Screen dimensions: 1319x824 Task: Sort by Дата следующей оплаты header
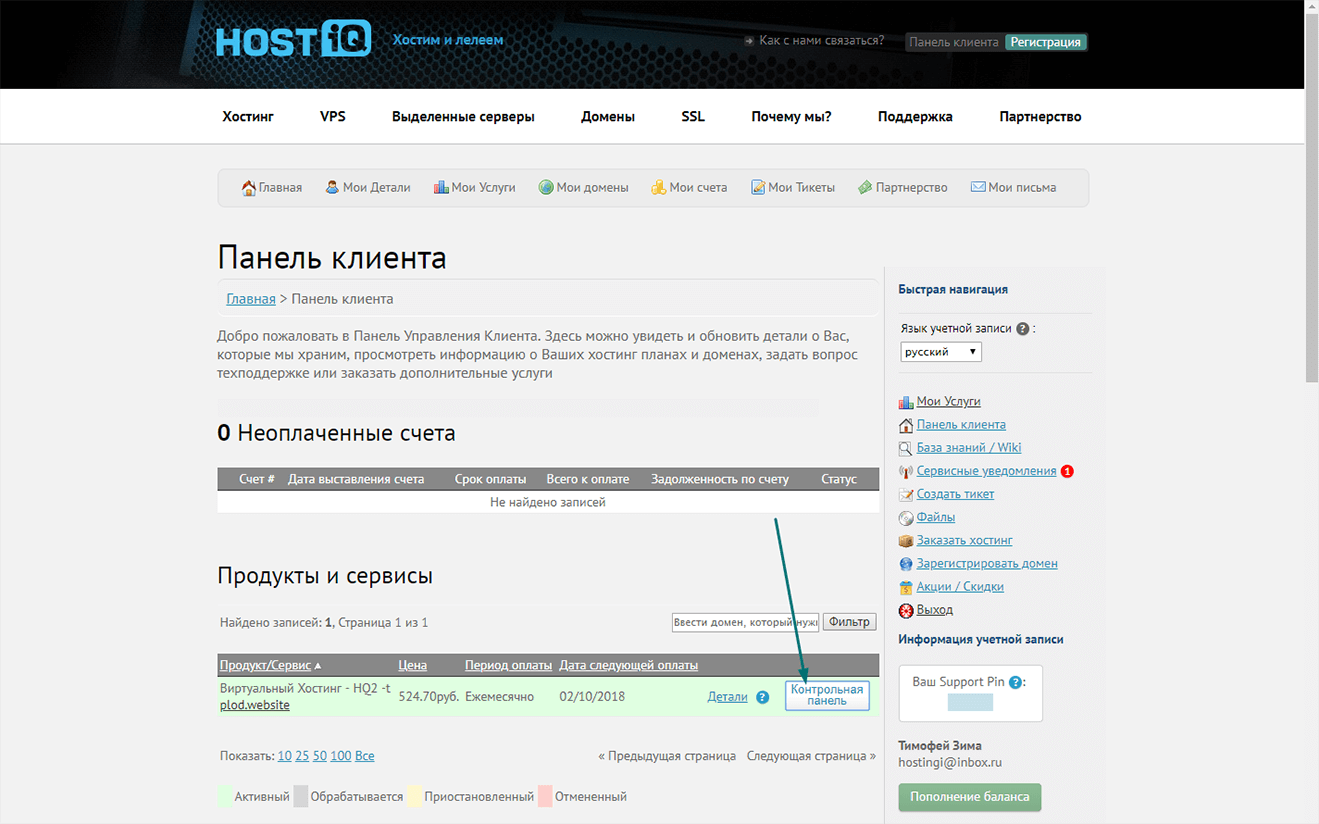point(629,665)
